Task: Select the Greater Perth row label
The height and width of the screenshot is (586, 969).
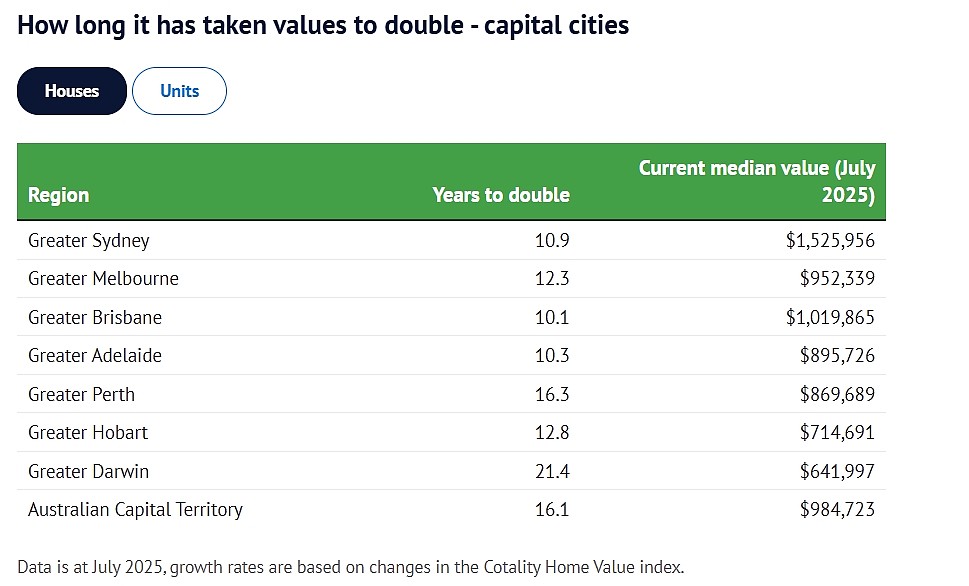Action: coord(82,394)
